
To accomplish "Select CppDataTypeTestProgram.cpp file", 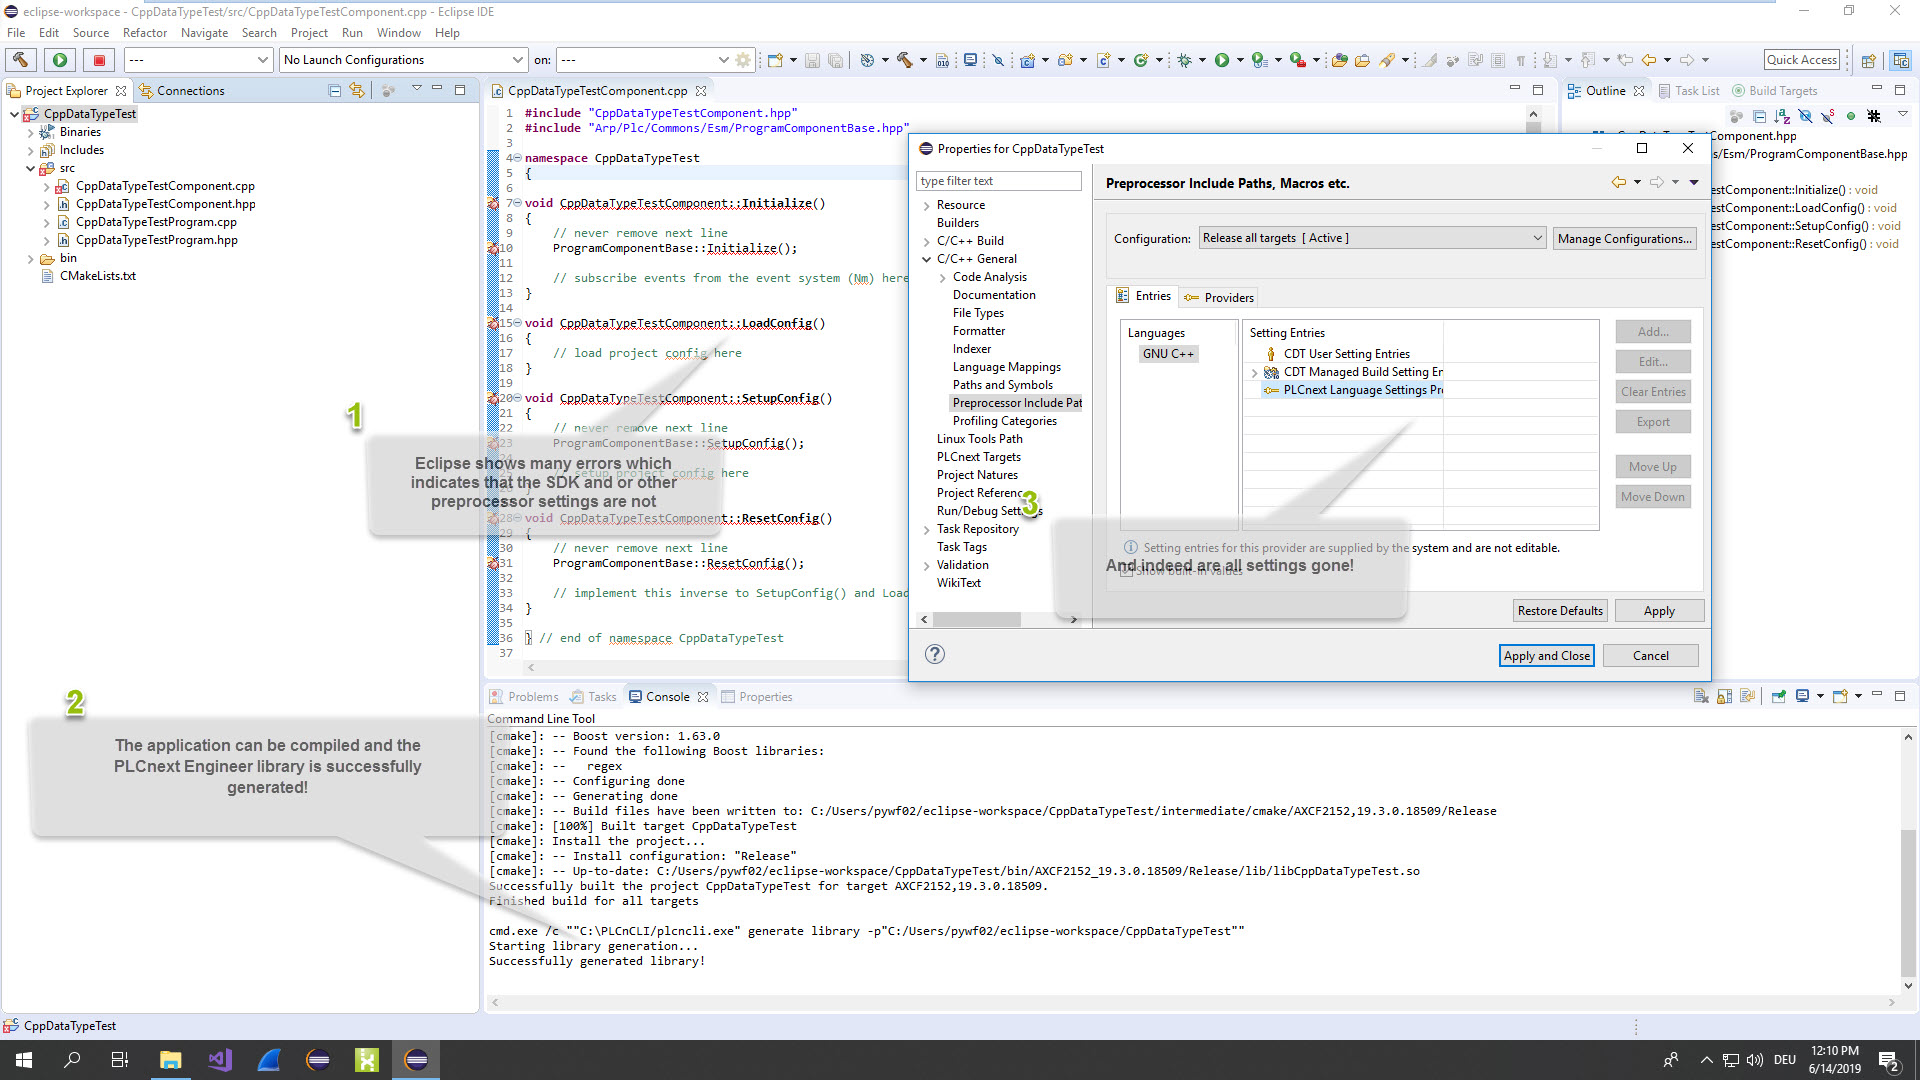I will pyautogui.click(x=156, y=222).
